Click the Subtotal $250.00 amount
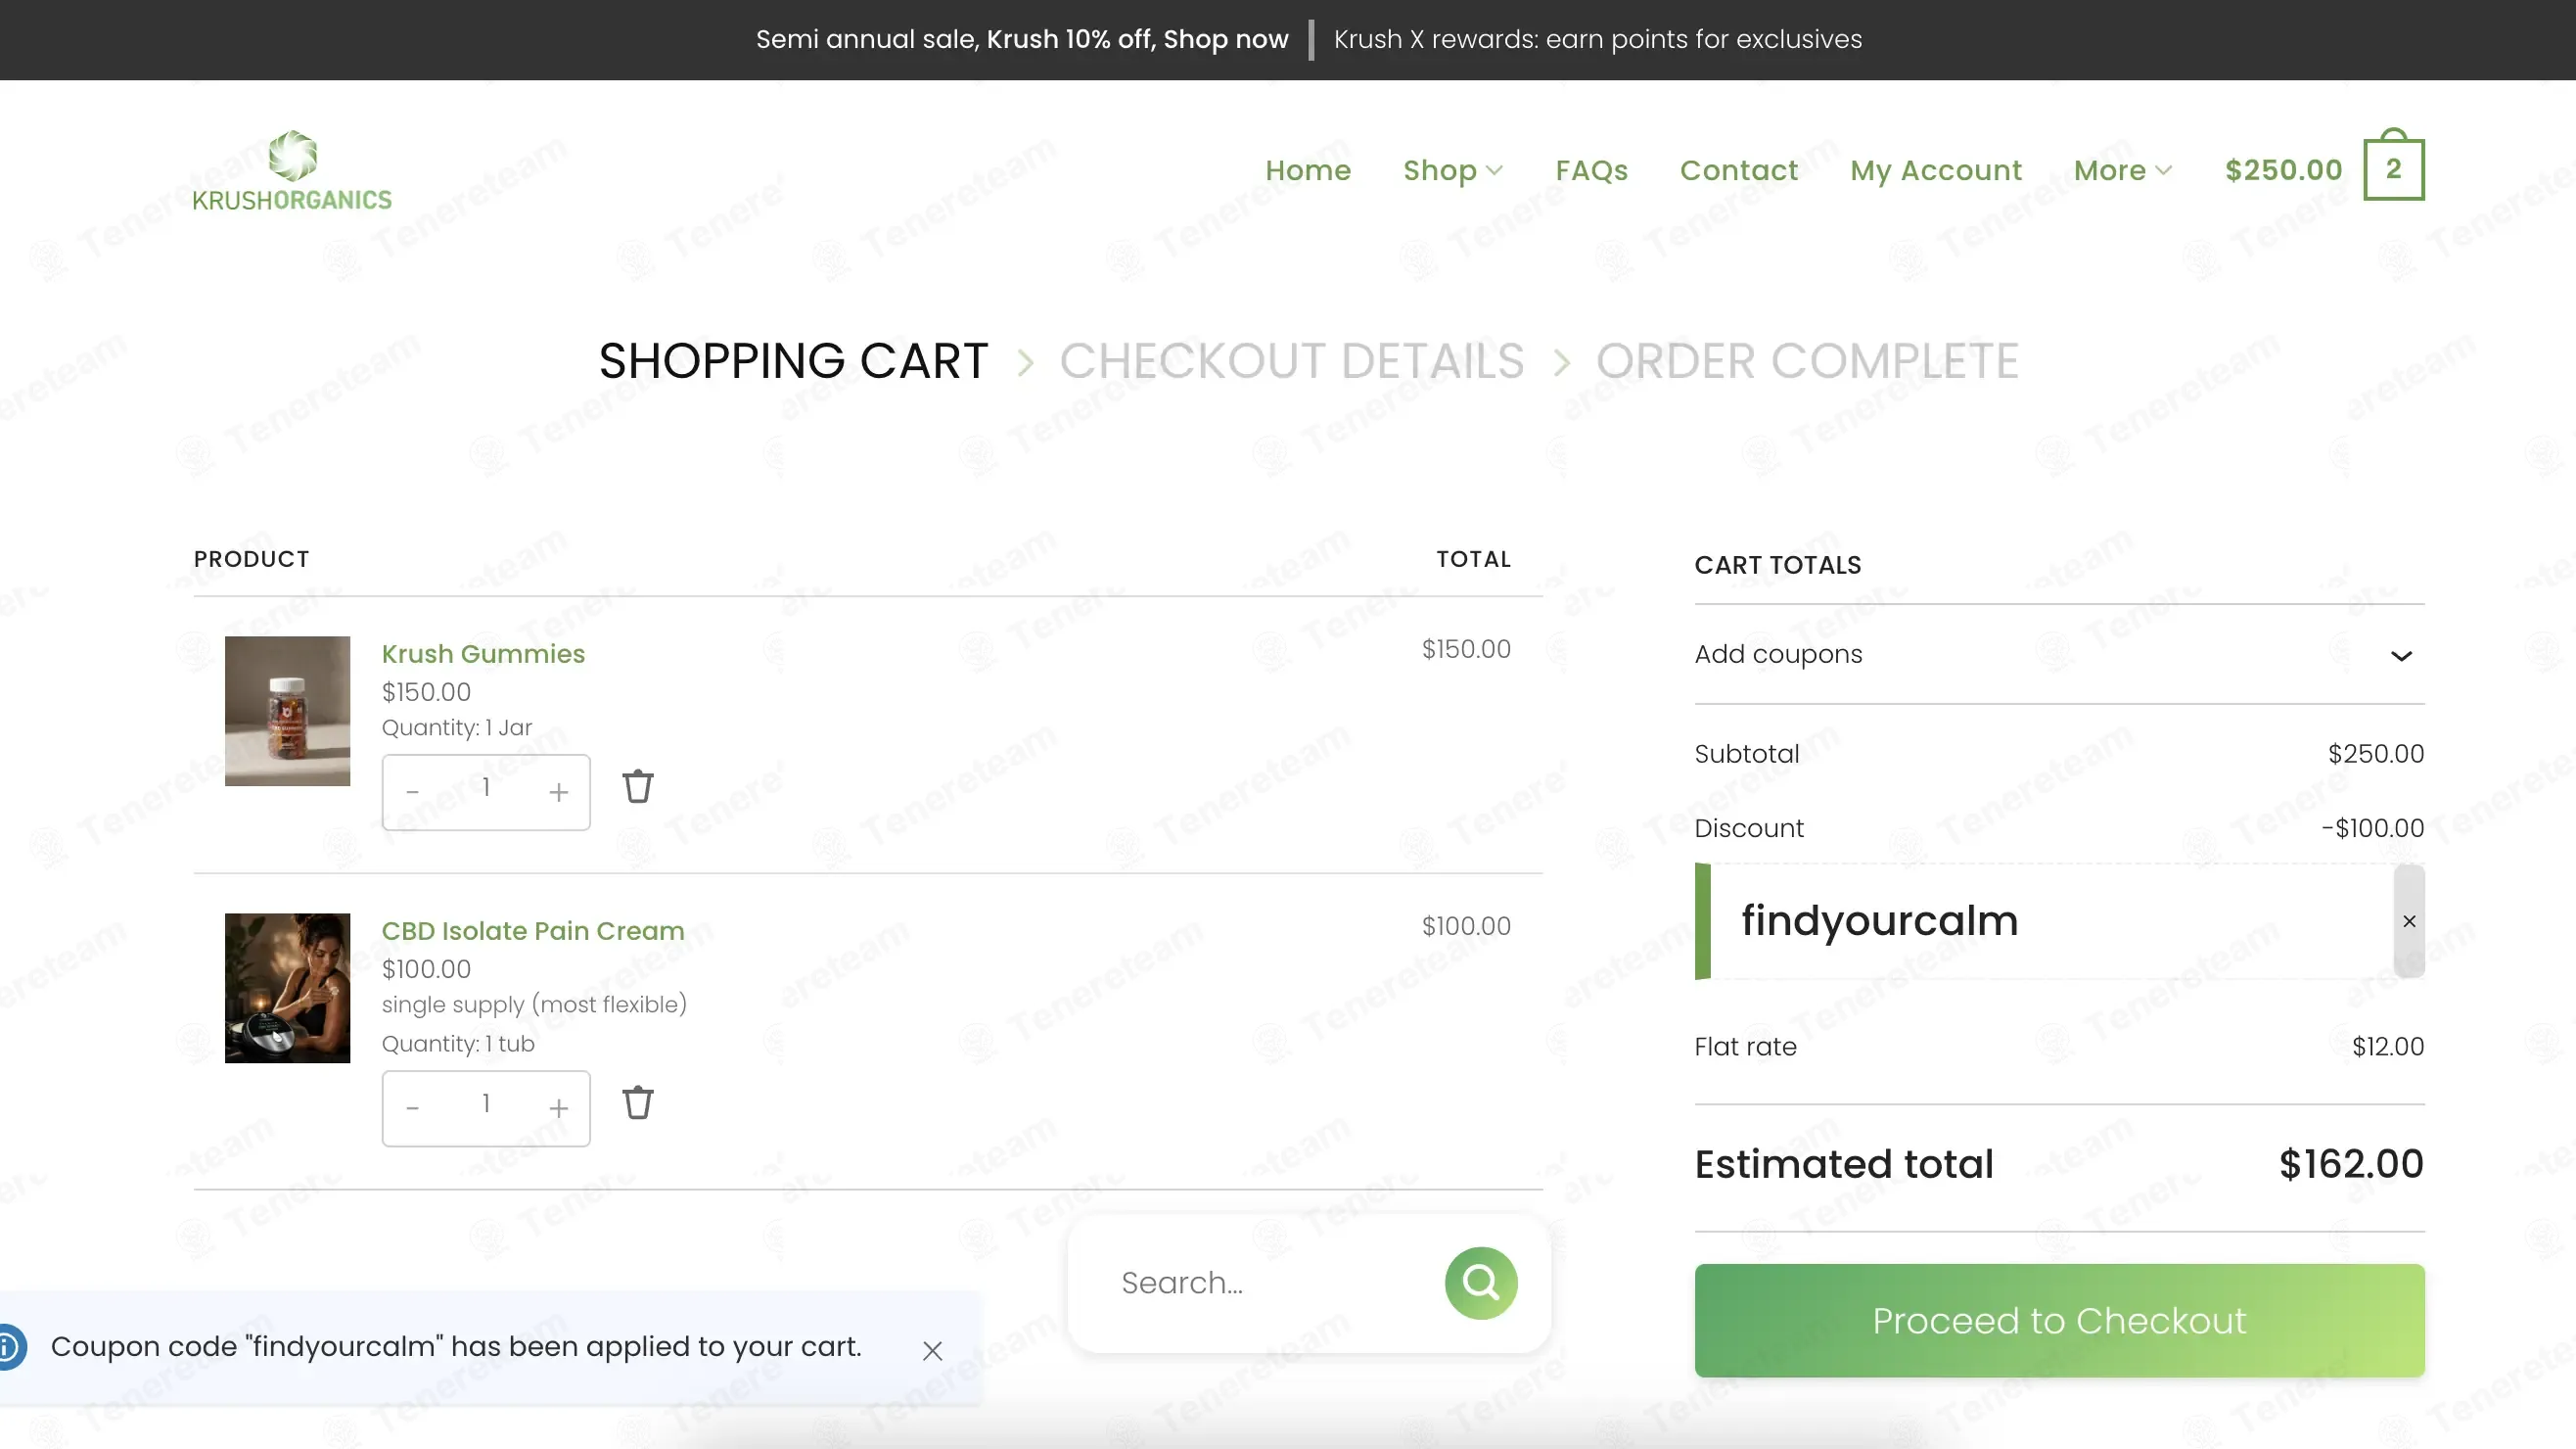 [2375, 754]
